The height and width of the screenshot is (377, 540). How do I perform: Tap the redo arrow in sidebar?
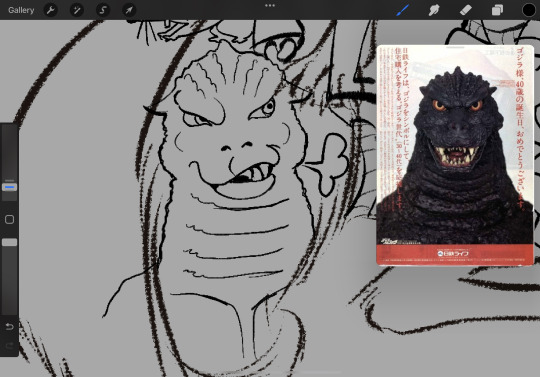click(x=9, y=346)
